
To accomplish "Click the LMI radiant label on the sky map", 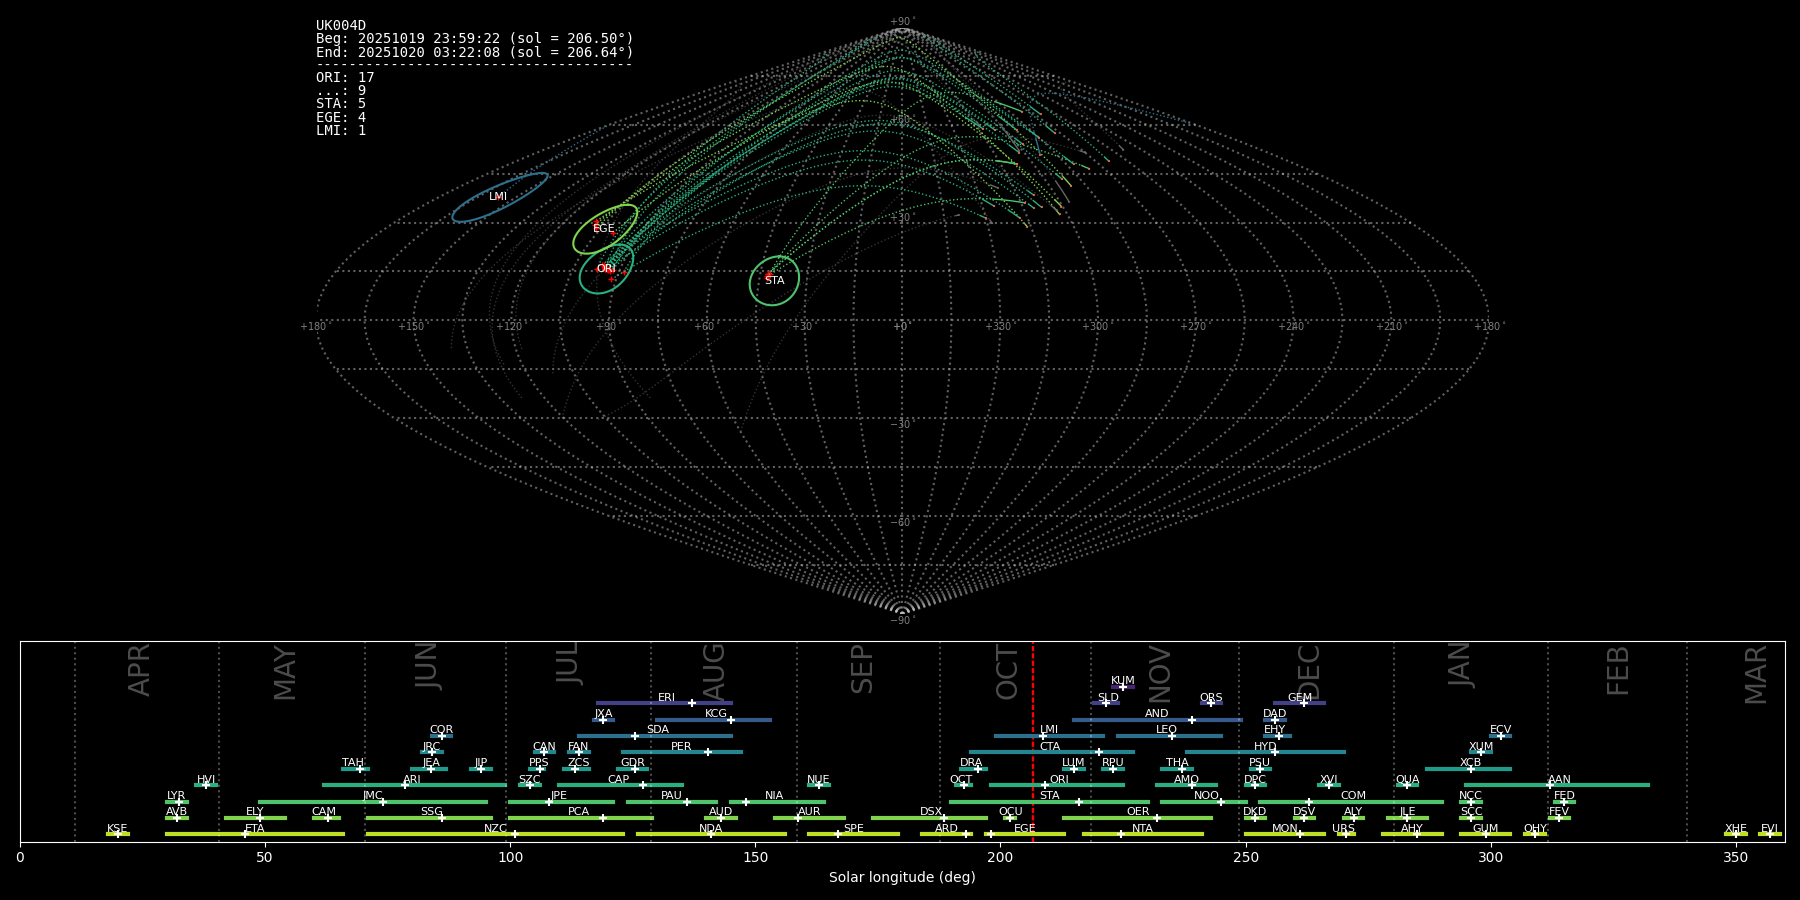I will coord(498,197).
